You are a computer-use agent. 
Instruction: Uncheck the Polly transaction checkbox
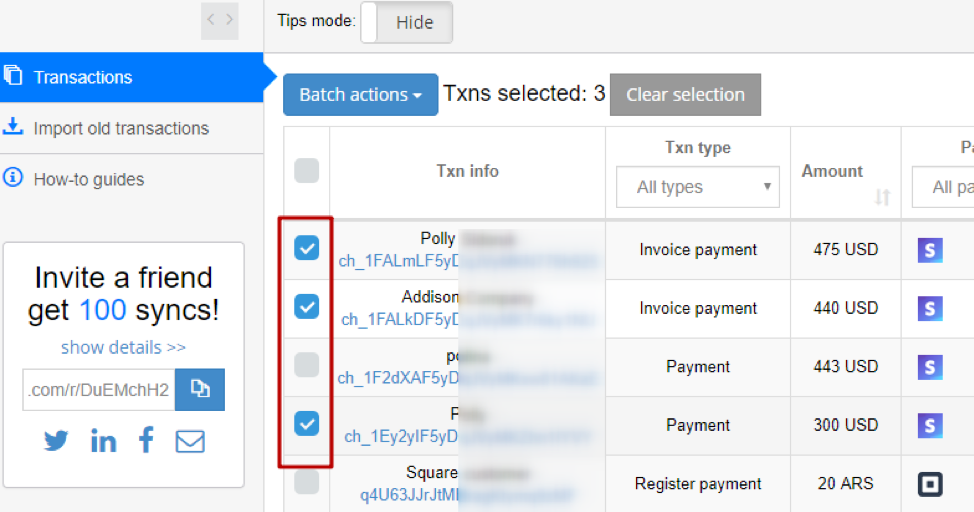point(306,249)
